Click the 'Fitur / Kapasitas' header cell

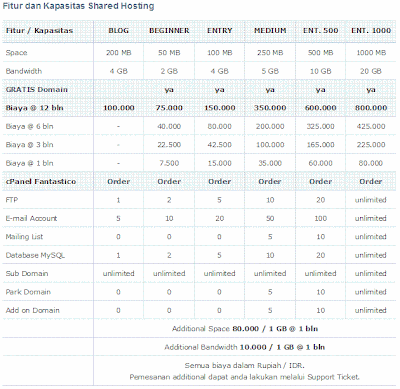[x=39, y=31]
